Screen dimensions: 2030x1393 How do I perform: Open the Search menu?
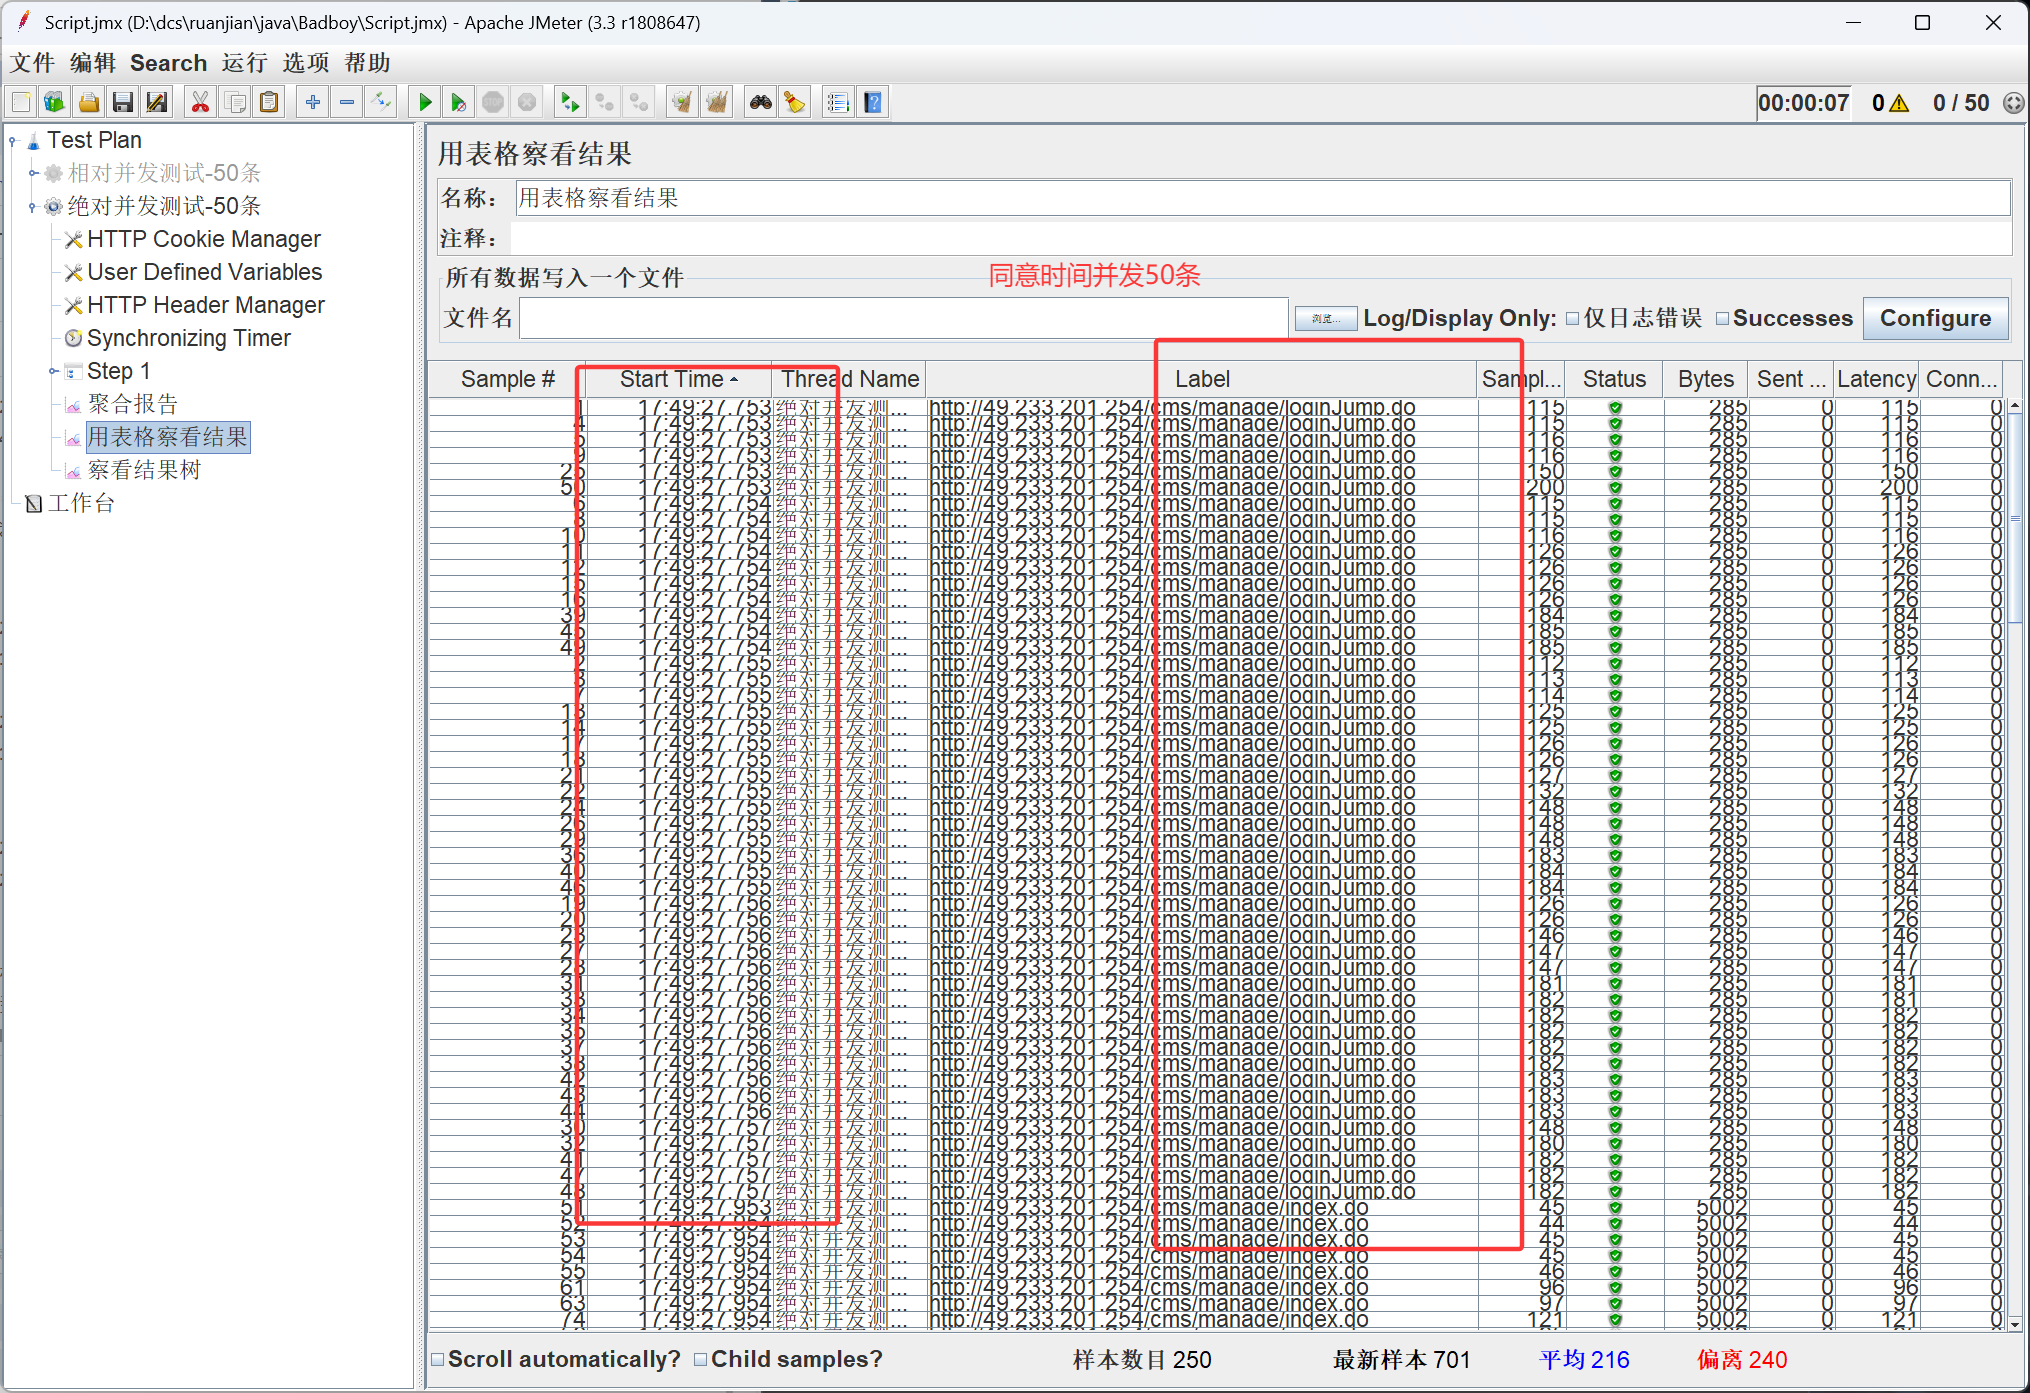click(x=168, y=63)
